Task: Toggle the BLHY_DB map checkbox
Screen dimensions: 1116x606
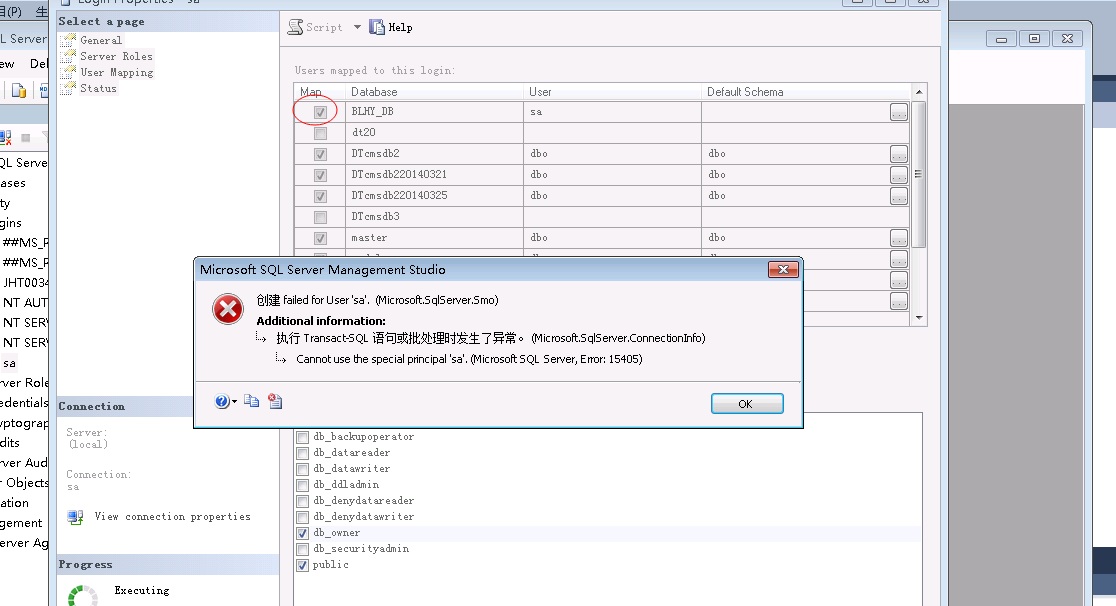Action: [x=320, y=112]
